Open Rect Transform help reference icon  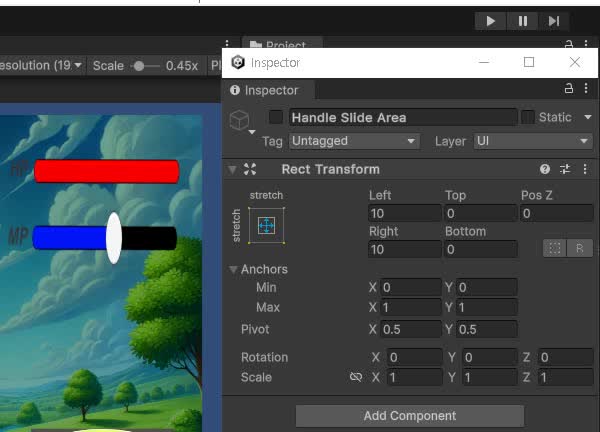click(545, 169)
